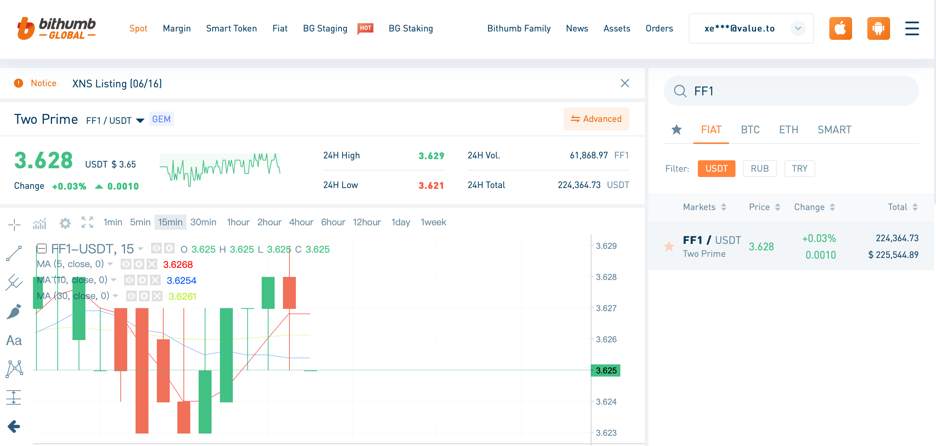Open FF1-USDT, 15 legend dropdown arrow

141,249
